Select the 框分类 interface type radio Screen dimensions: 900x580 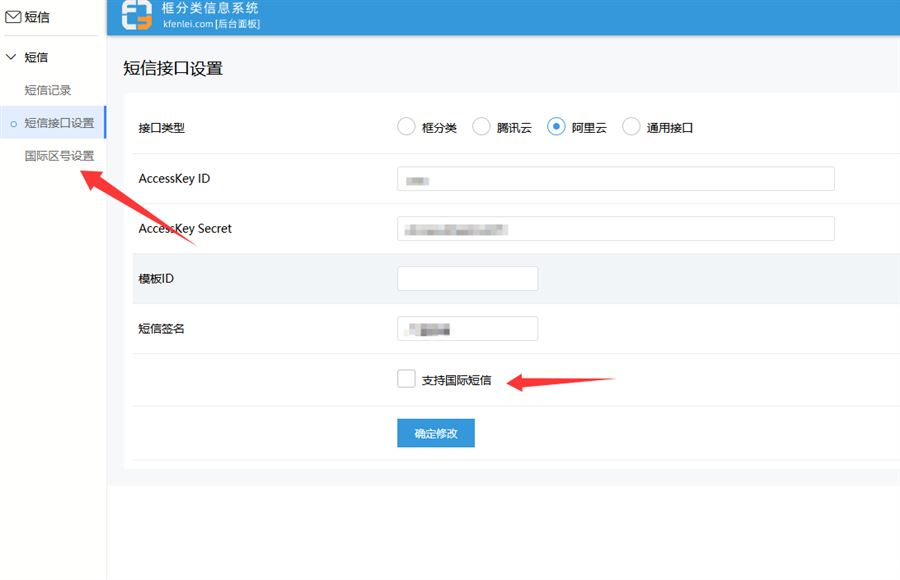[x=406, y=127]
